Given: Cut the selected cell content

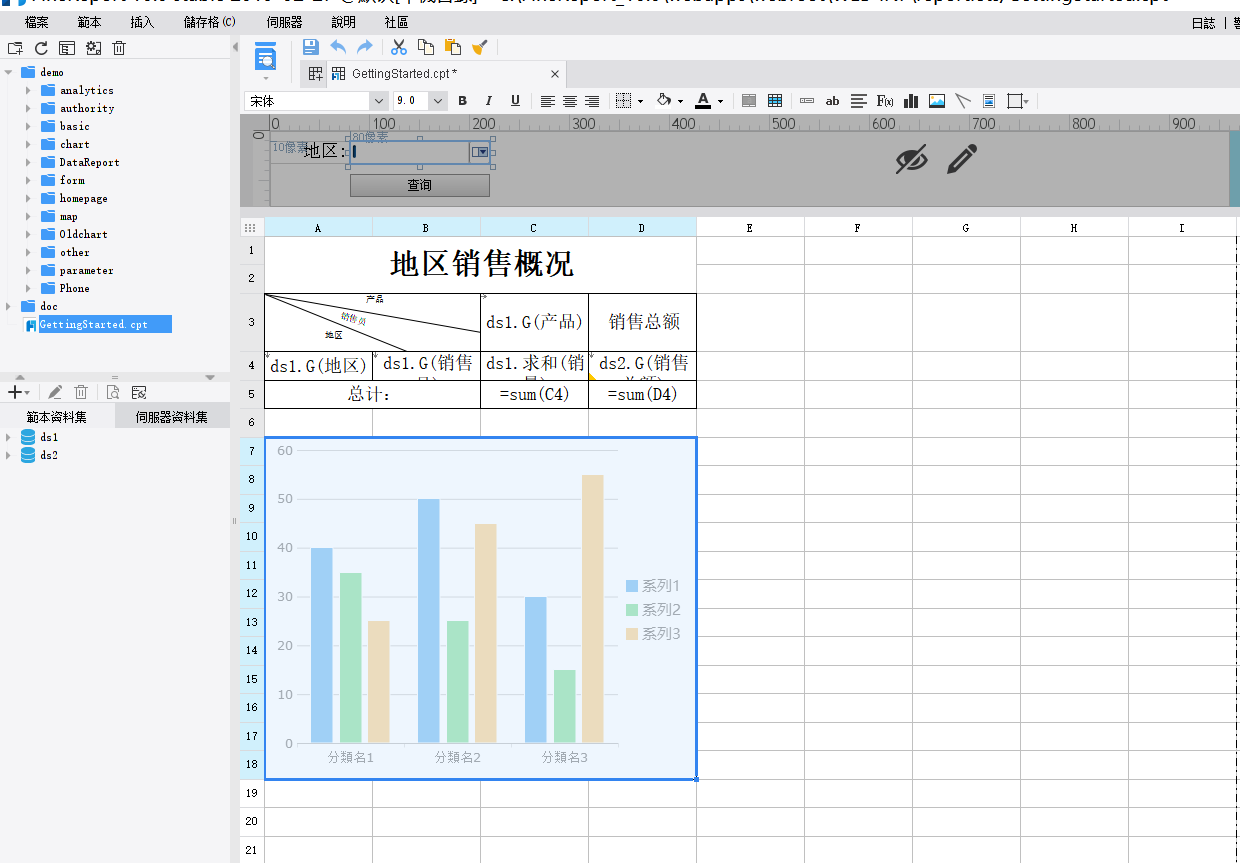Looking at the screenshot, I should coord(399,46).
